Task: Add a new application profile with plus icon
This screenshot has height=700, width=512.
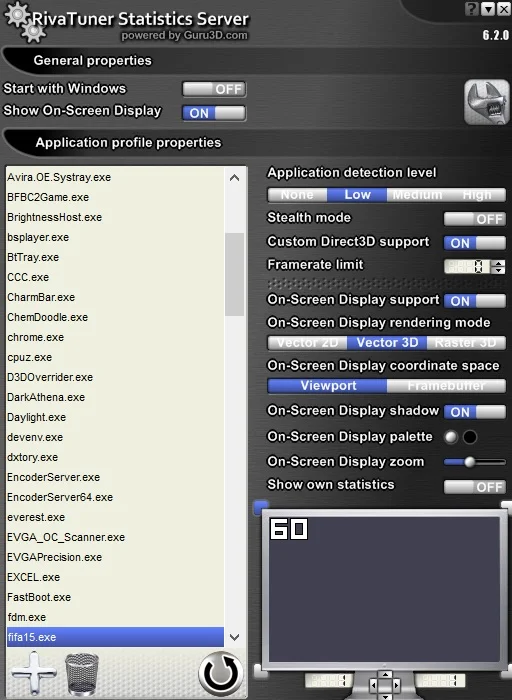Action: (34, 673)
